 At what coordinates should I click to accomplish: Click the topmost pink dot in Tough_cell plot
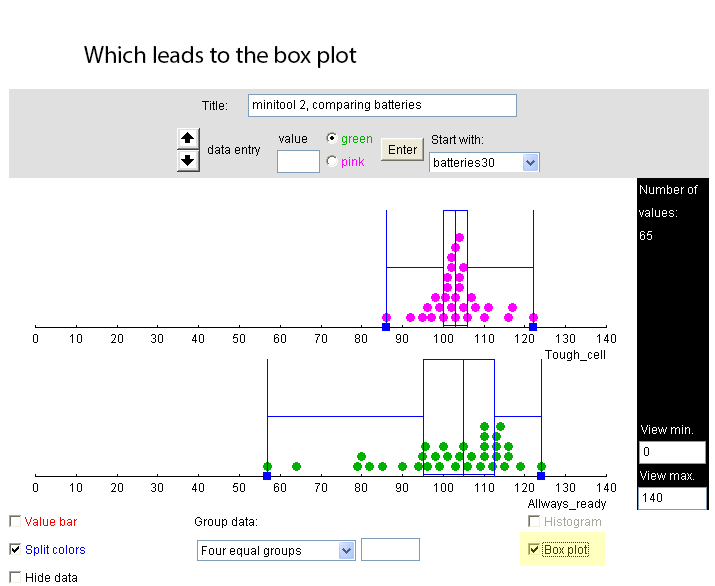coord(460,237)
